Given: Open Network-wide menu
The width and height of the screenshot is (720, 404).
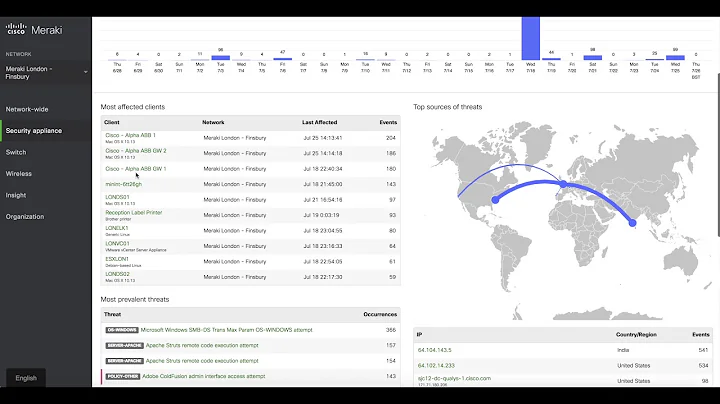Looking at the screenshot, I should point(27,109).
